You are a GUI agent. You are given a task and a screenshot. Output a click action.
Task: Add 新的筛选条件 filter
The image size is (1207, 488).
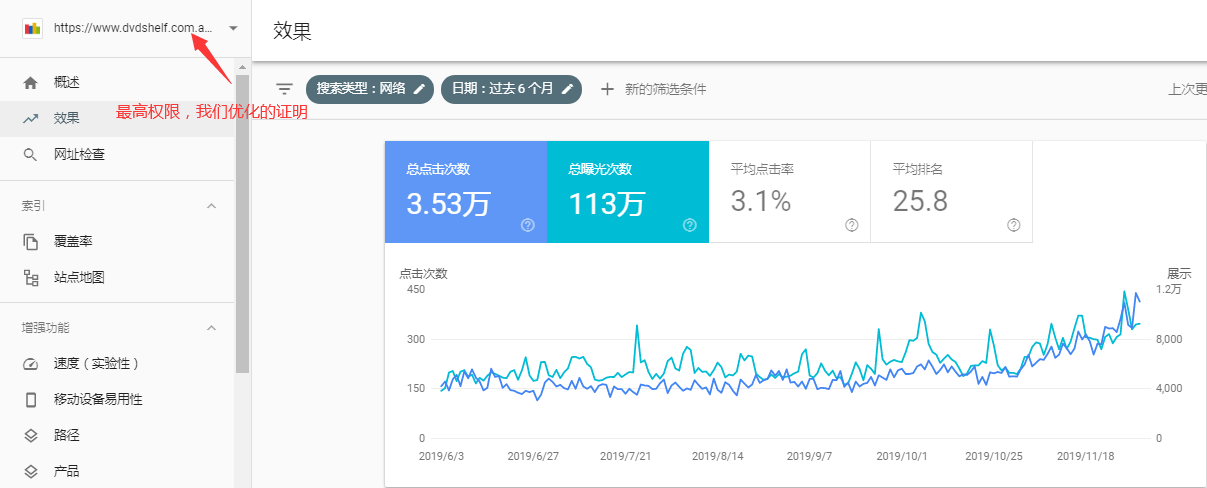(665, 89)
